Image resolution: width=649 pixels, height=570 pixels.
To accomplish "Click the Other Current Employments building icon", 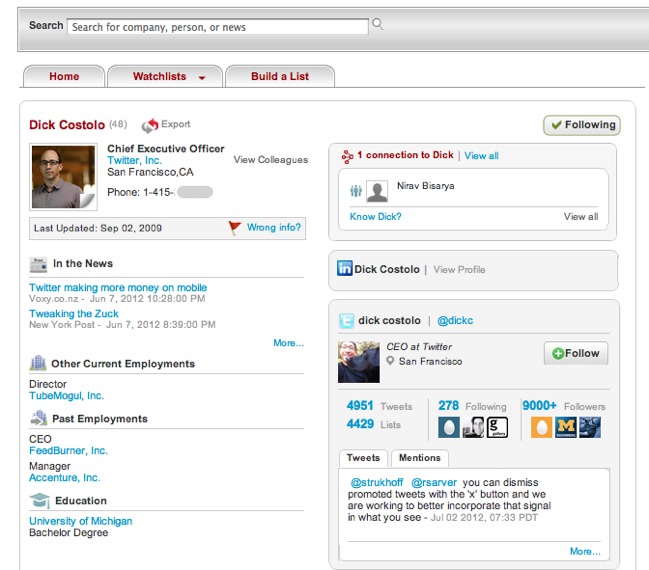I will (38, 363).
